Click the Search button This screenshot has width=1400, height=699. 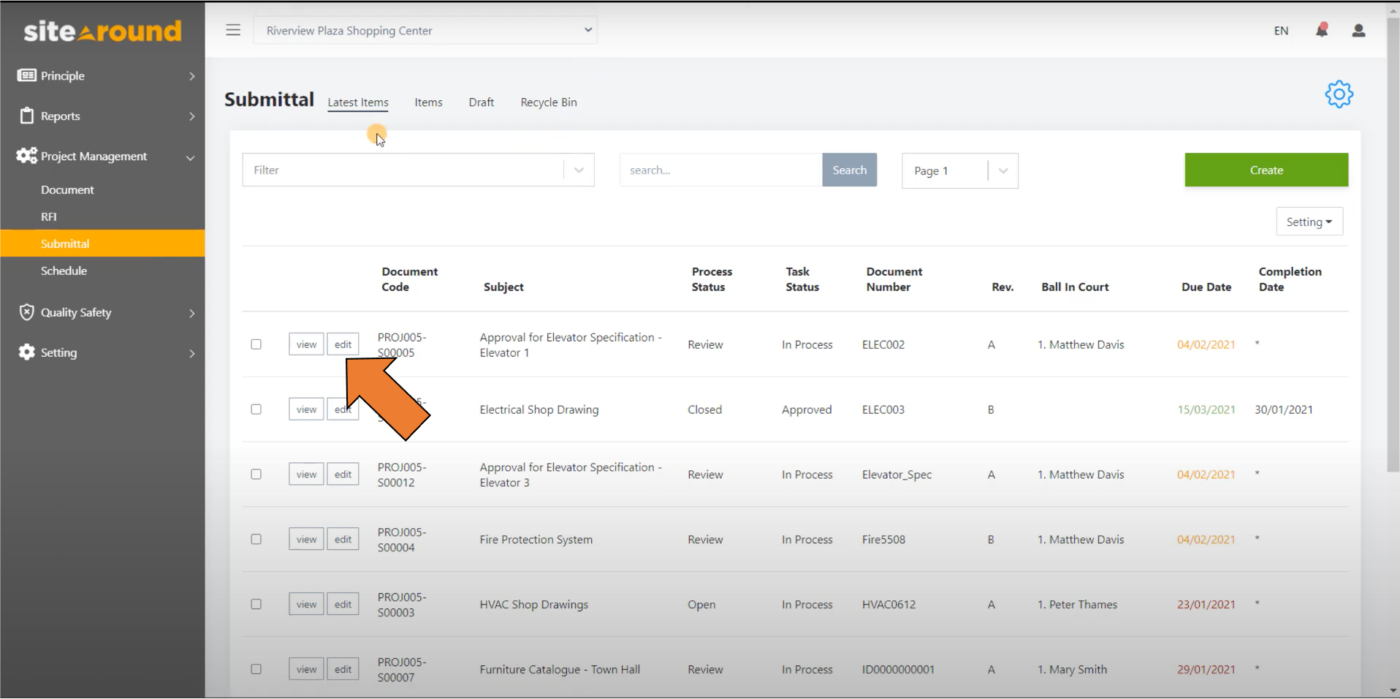pos(849,170)
